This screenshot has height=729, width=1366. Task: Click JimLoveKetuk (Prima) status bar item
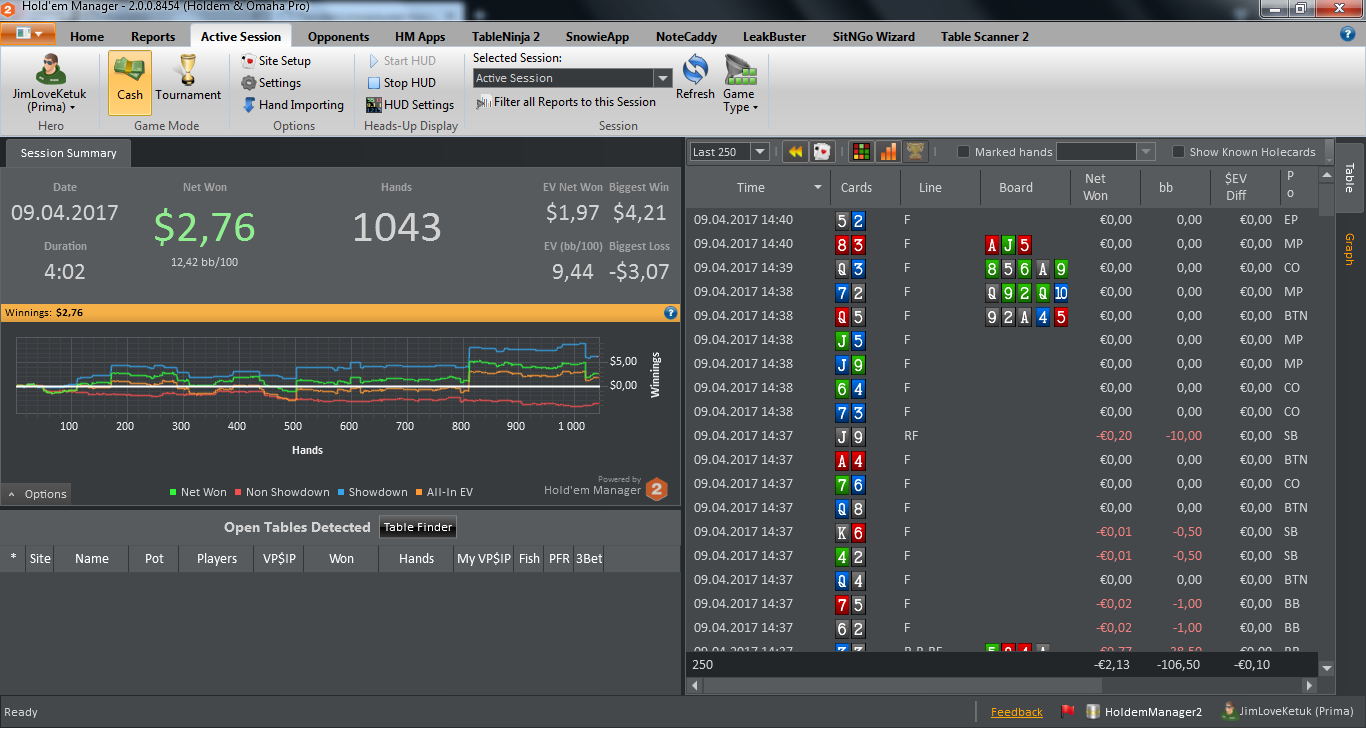[1288, 712]
